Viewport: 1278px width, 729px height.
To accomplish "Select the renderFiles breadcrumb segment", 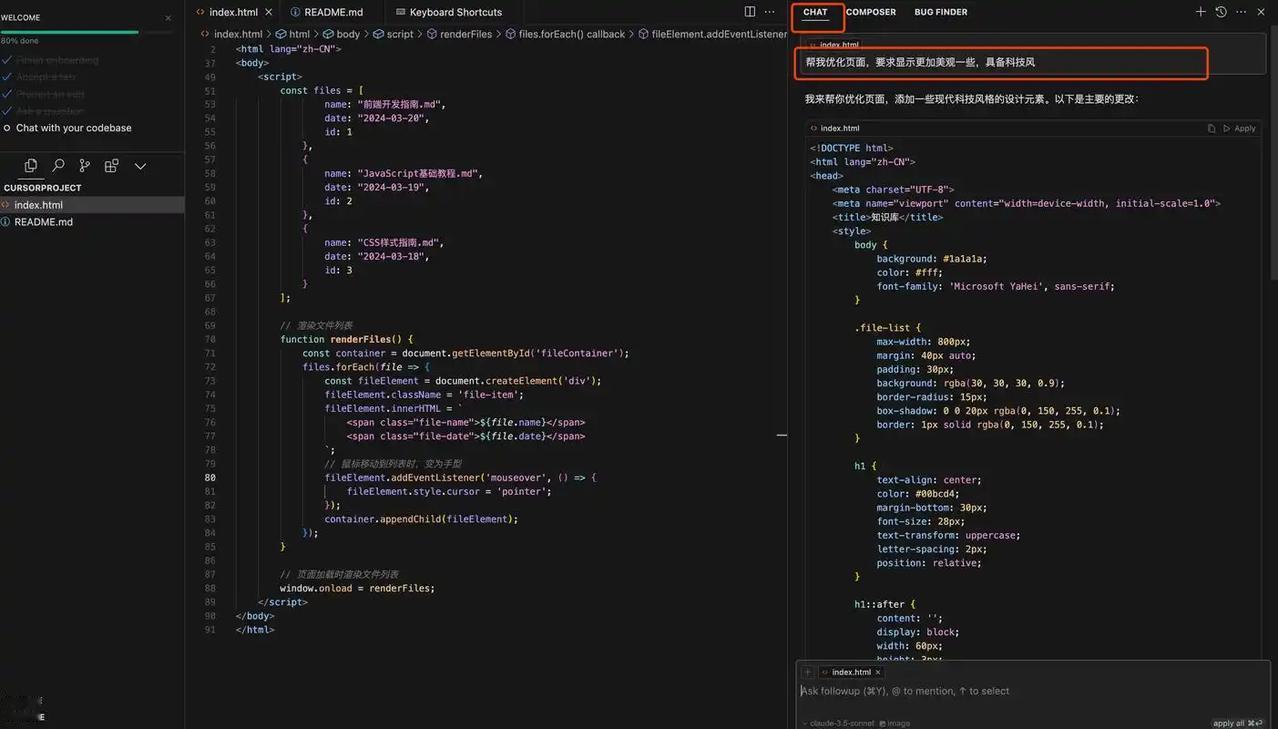I will pos(459,34).
